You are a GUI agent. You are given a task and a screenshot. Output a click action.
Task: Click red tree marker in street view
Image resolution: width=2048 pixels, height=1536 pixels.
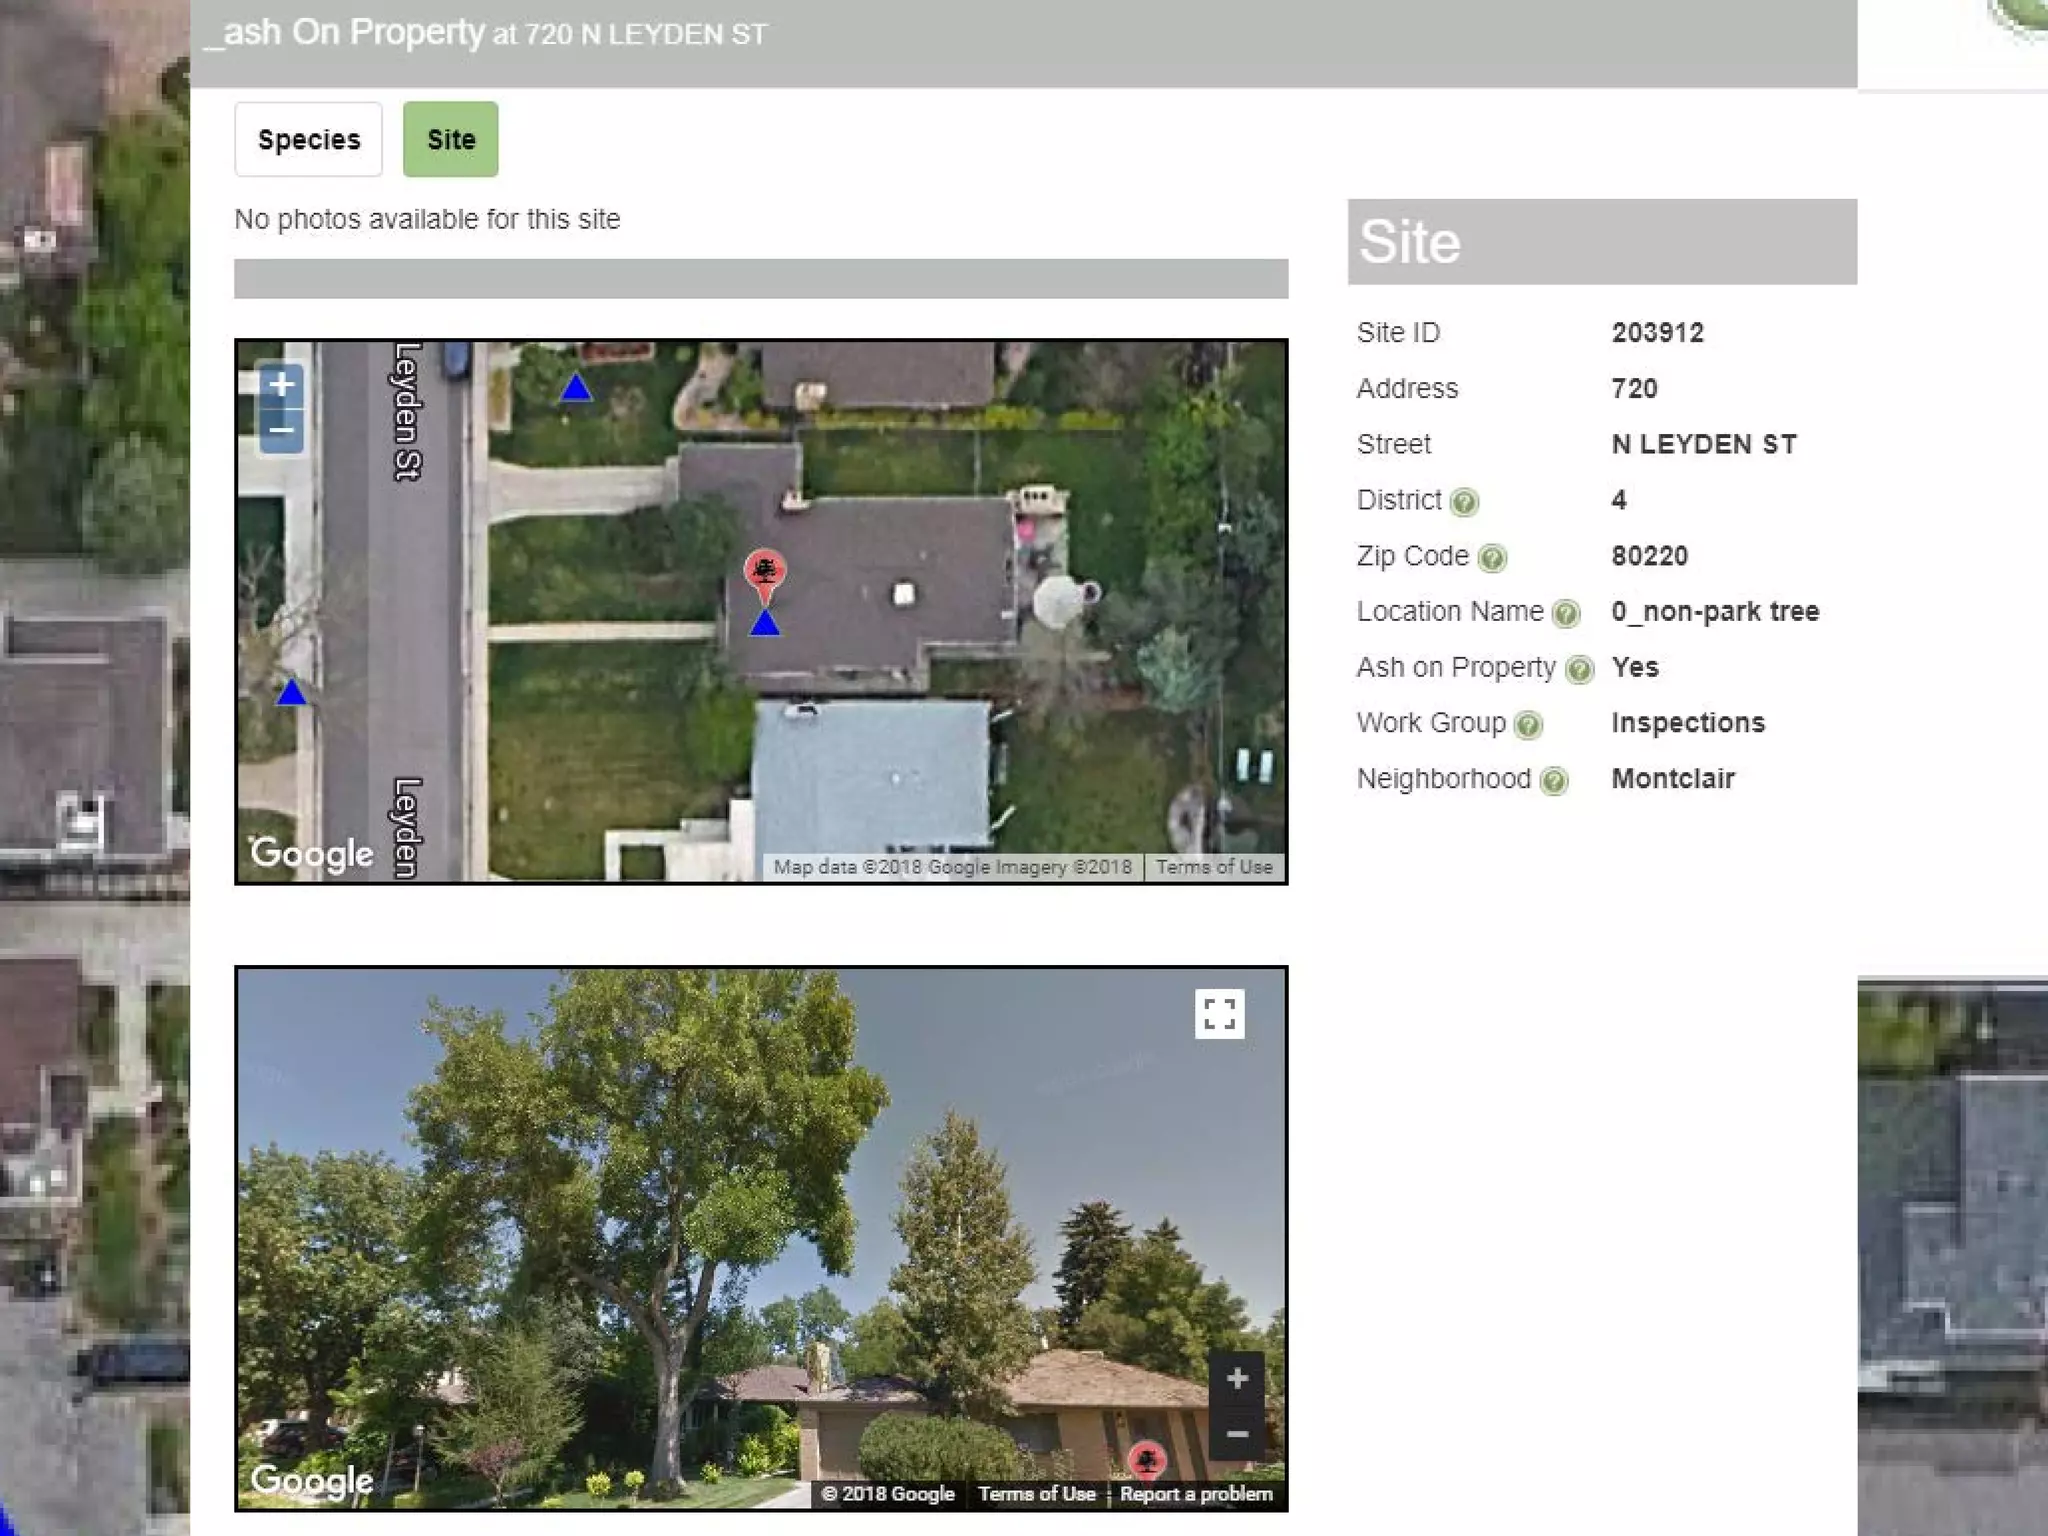tap(1147, 1459)
